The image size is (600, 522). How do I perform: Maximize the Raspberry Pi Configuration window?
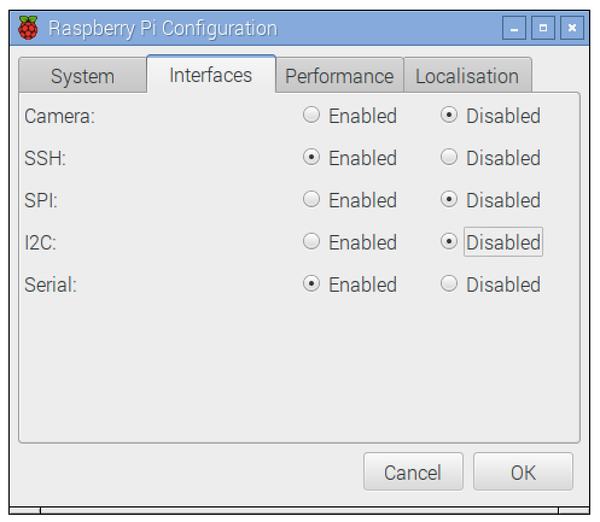tap(543, 29)
